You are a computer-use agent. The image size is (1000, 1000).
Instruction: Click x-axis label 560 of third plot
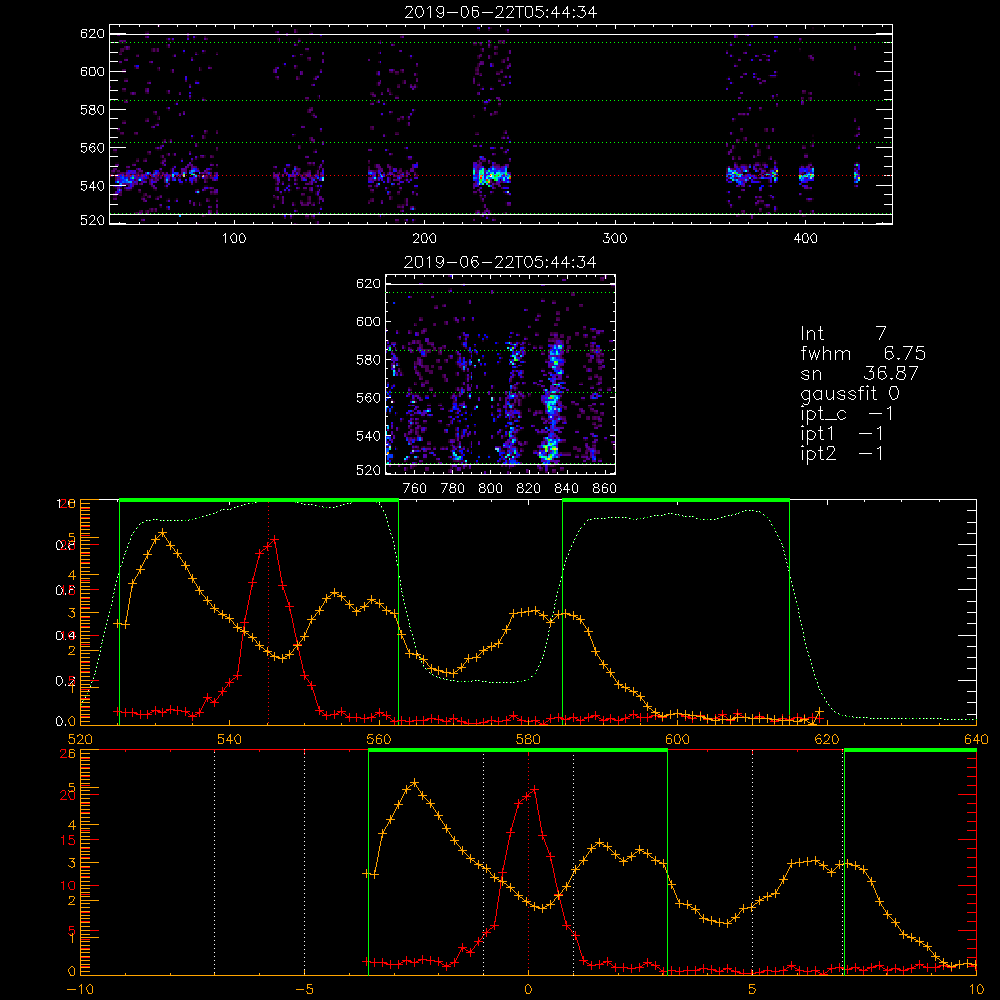(379, 740)
